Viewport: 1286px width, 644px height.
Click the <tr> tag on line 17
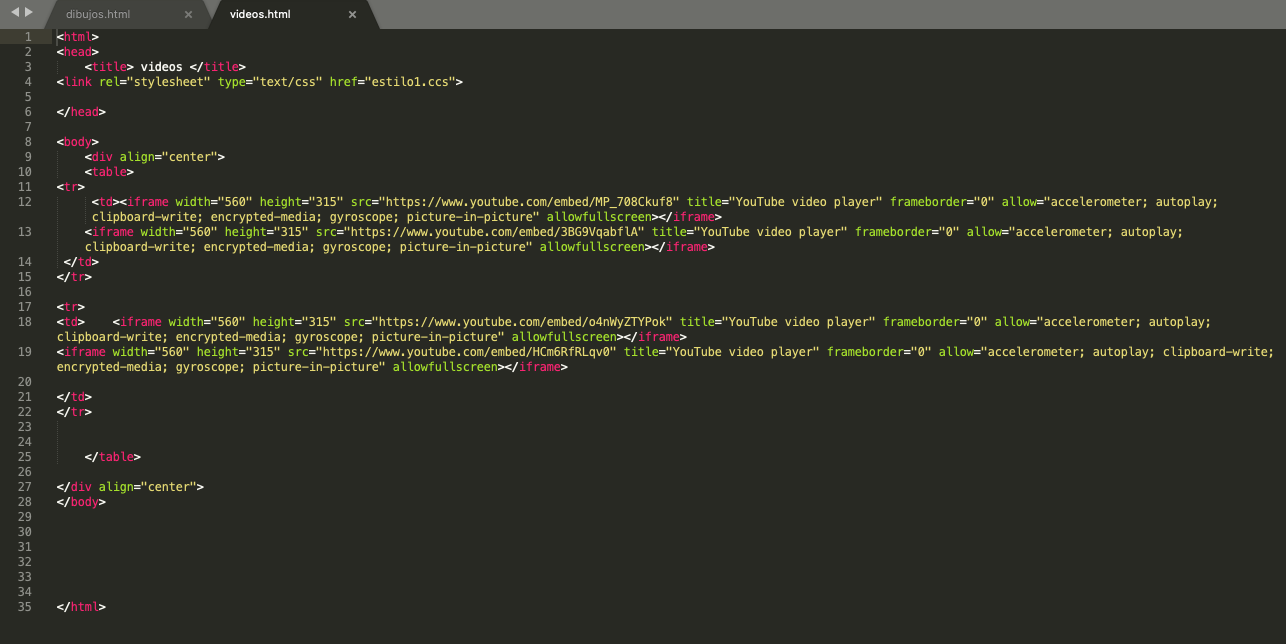(71, 307)
